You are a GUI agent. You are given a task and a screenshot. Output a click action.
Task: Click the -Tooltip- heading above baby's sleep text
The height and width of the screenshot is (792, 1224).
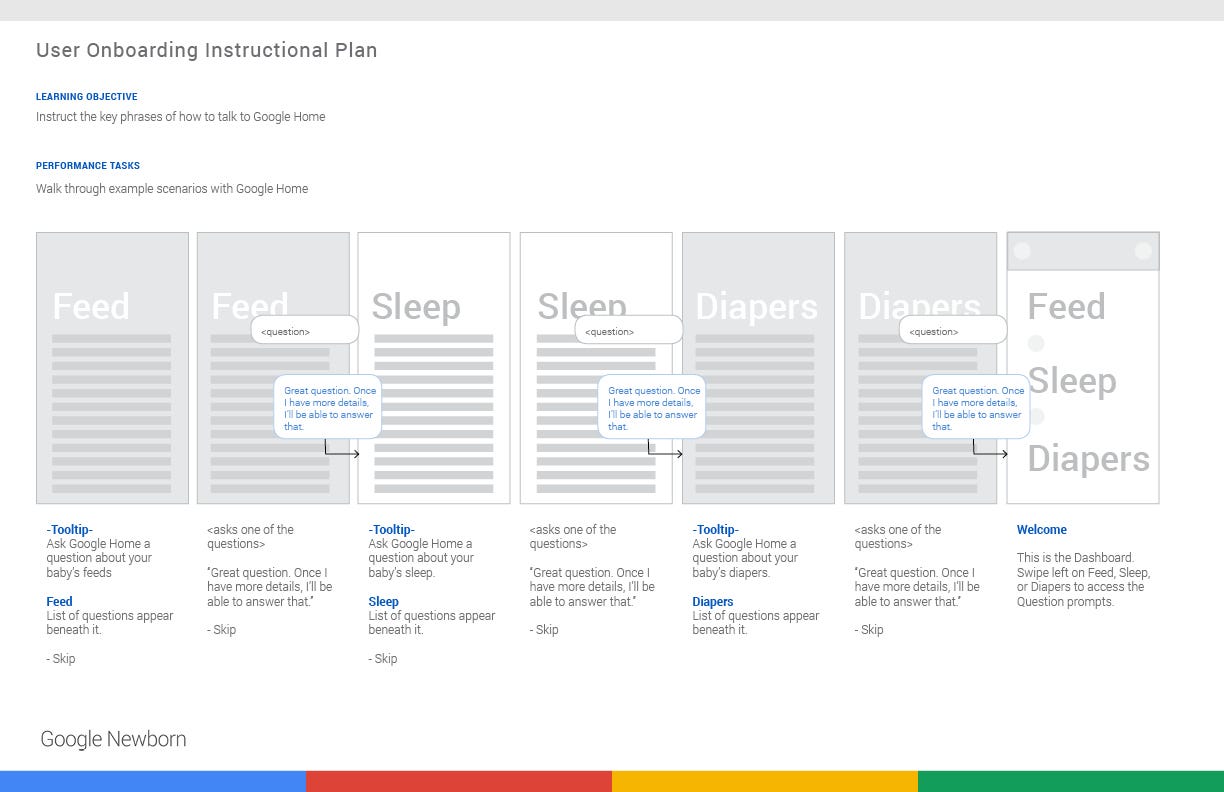392,530
